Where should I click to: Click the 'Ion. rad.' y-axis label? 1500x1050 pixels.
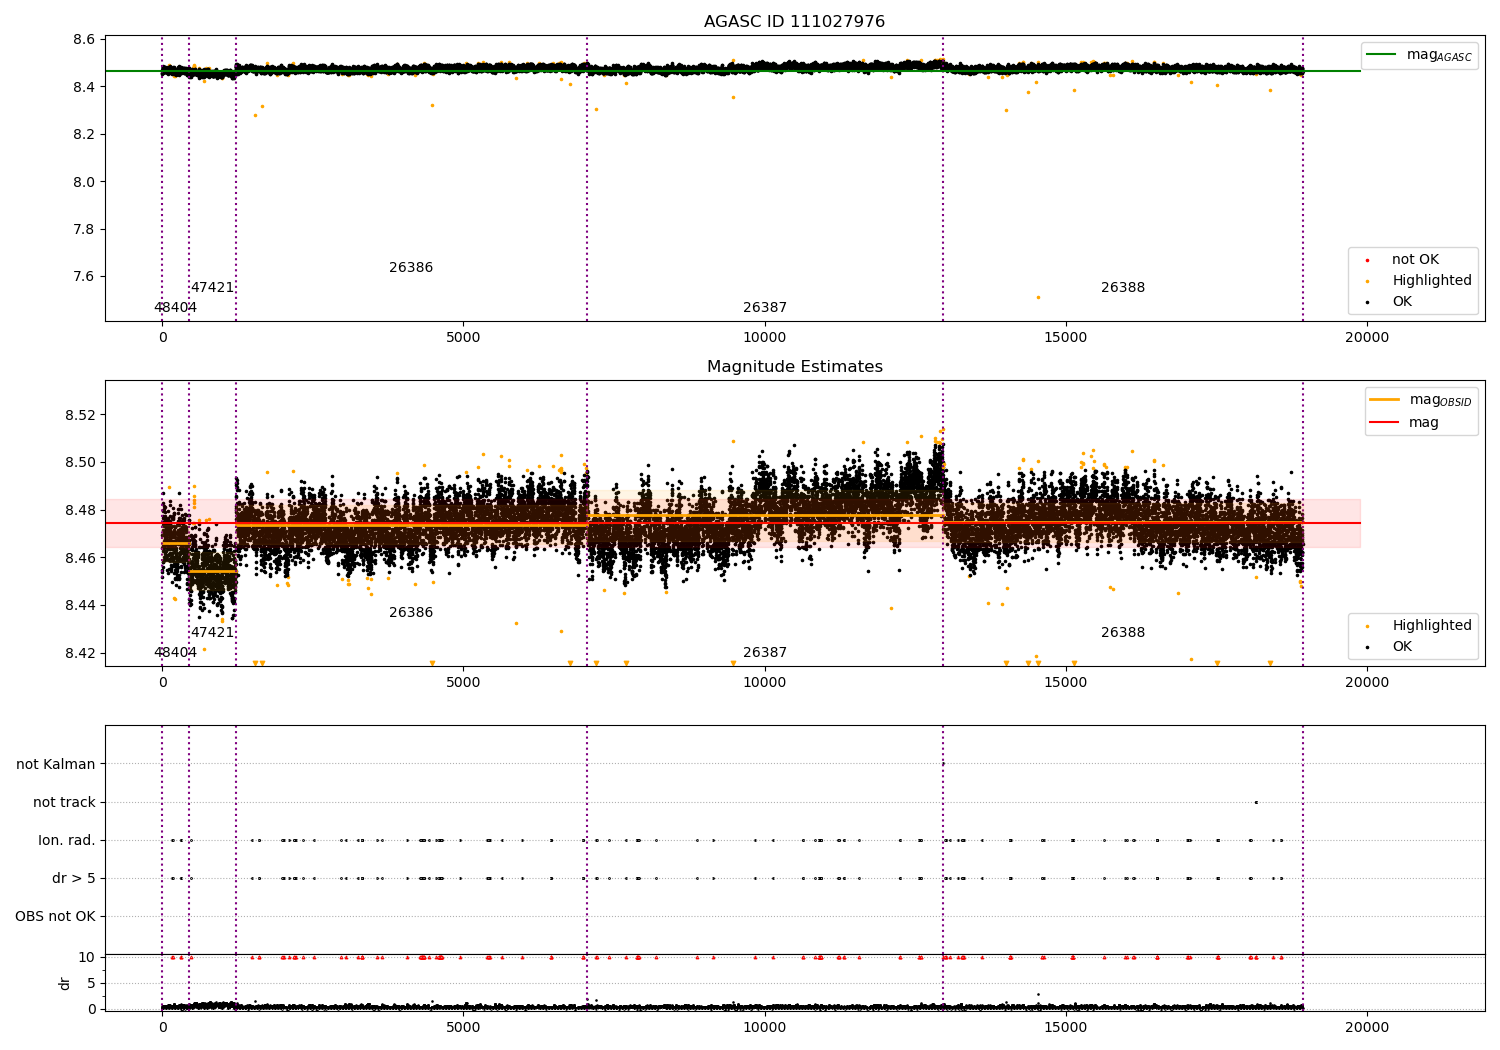pos(67,841)
